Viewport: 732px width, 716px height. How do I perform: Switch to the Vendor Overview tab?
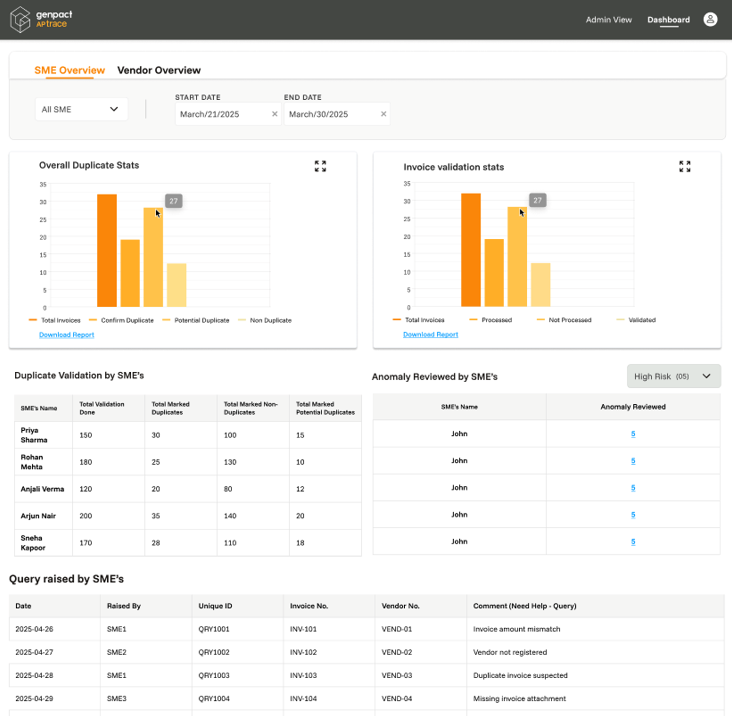[x=159, y=70]
